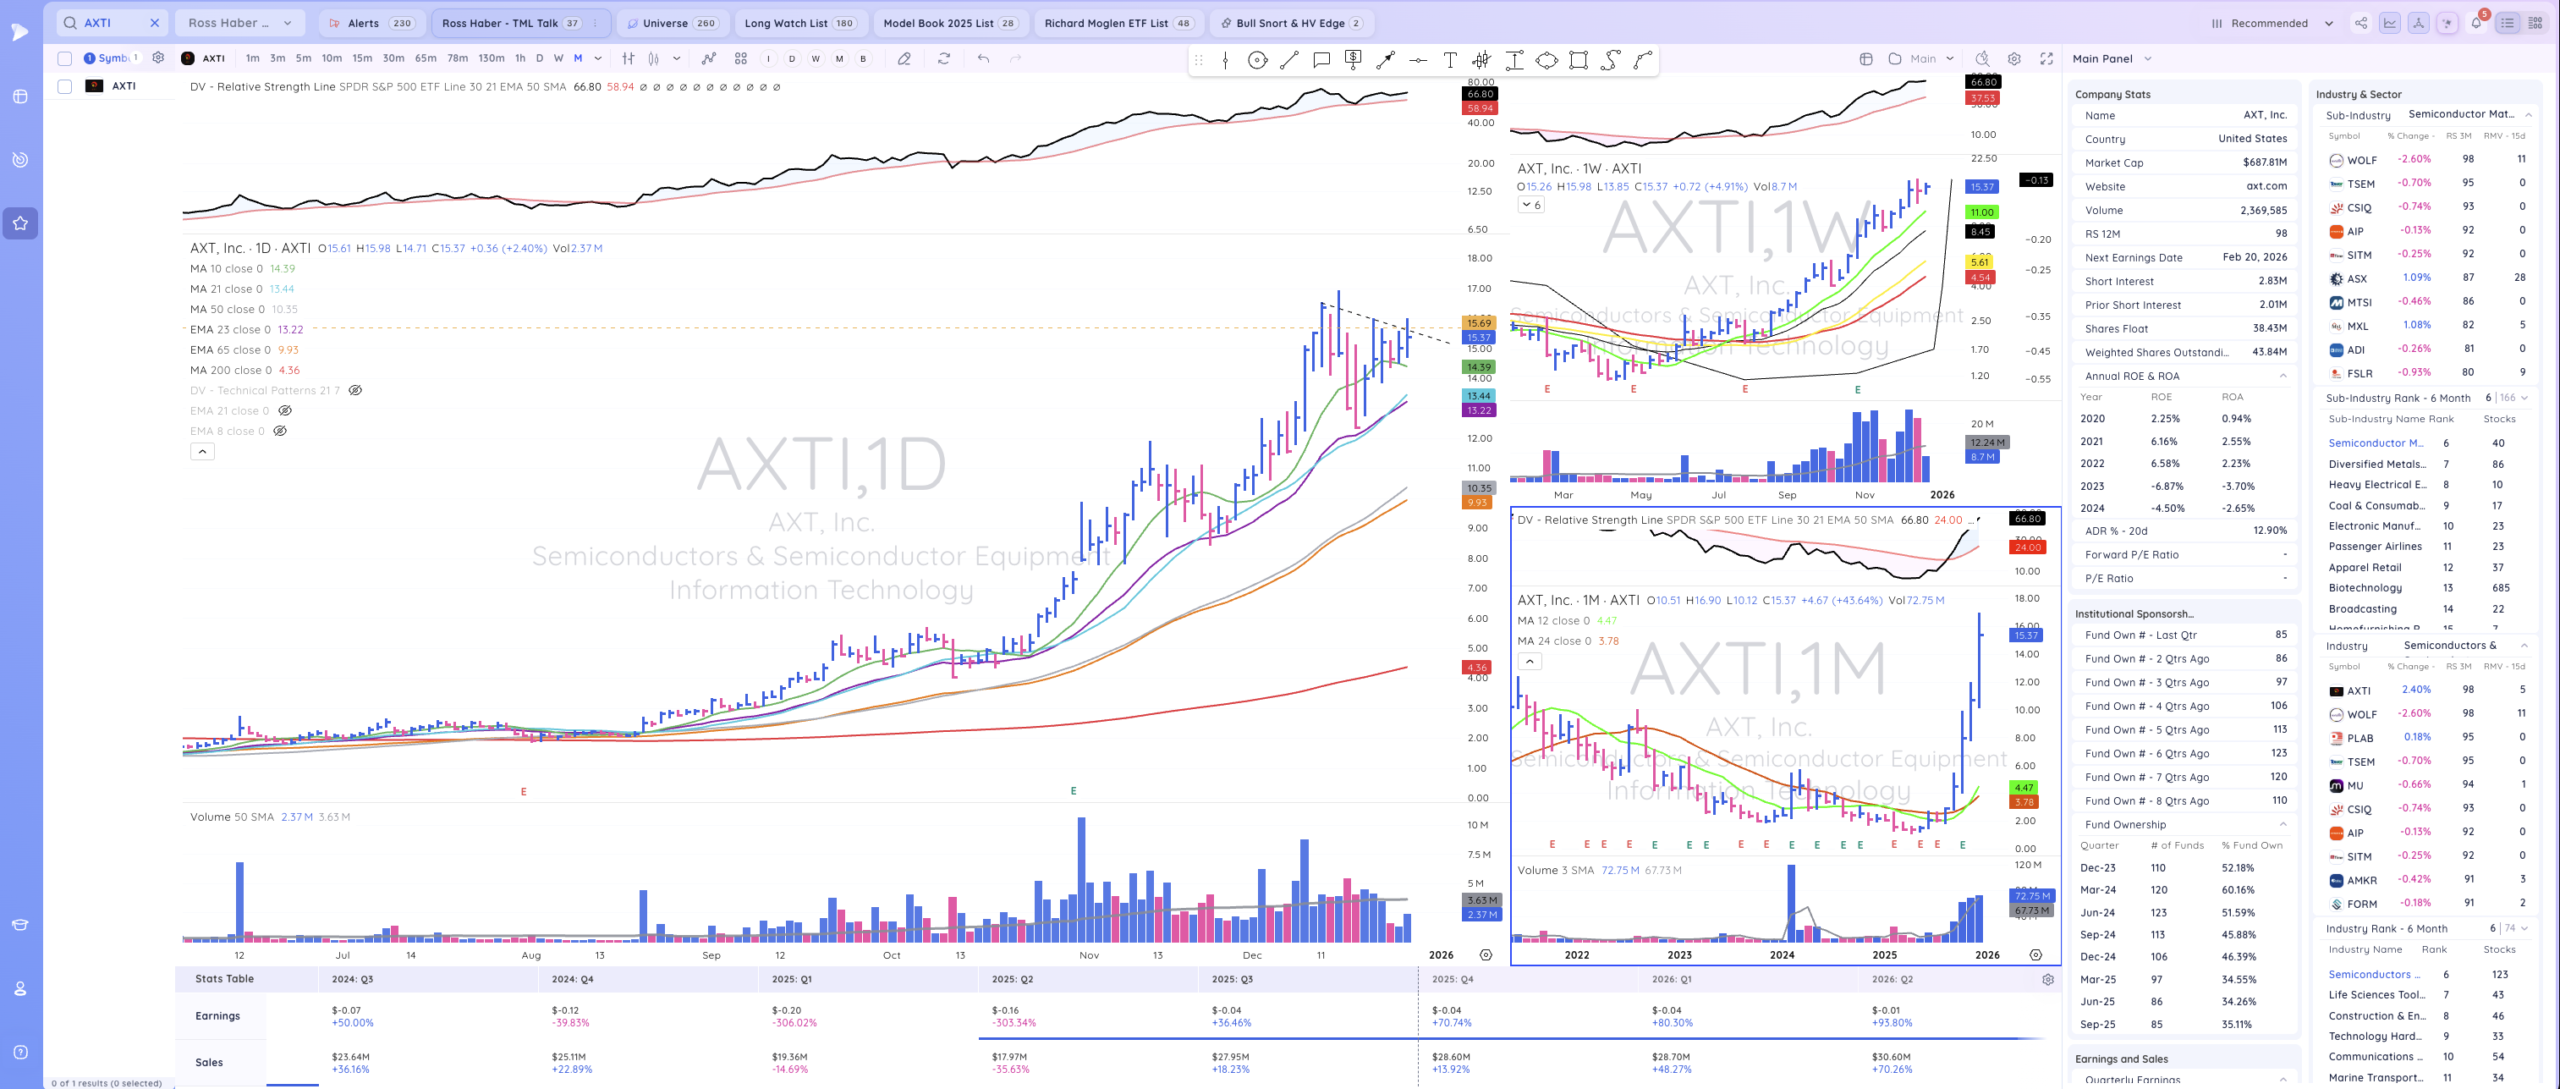Select the Text annotation tool
This screenshot has width=2560, height=1089.
click(1450, 60)
